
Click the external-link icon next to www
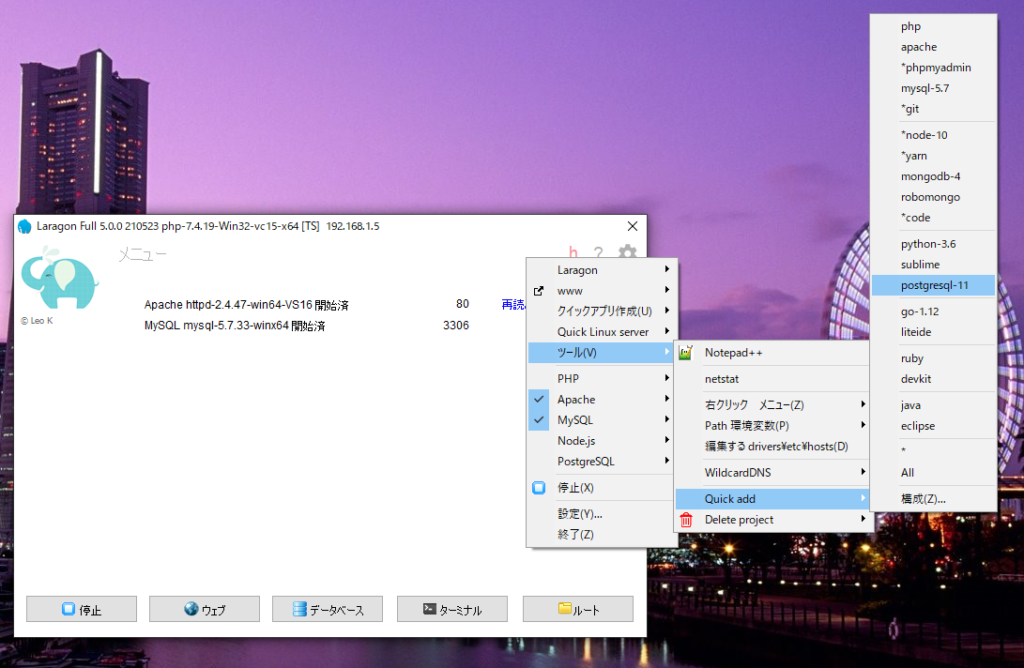(x=538, y=291)
